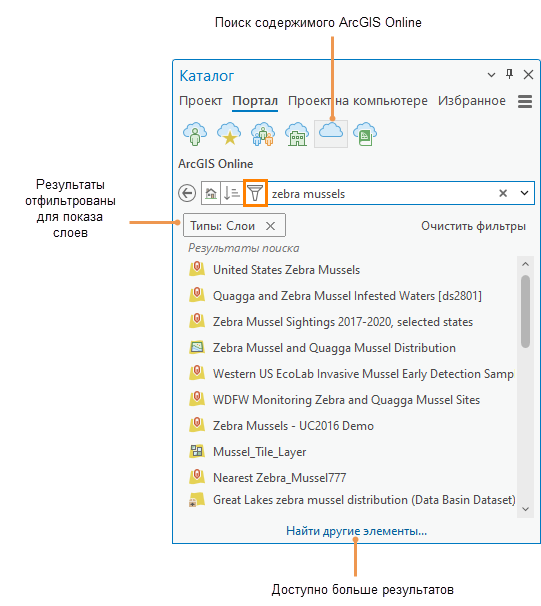The image size is (541, 606).
Task: Click Найти другие элементы link
Action: tap(356, 531)
